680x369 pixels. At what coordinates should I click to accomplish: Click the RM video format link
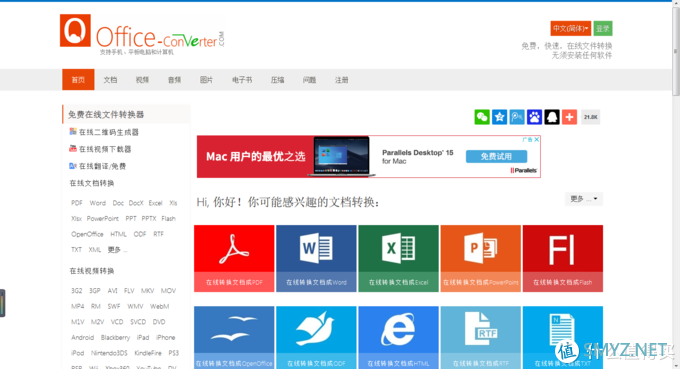(96, 306)
